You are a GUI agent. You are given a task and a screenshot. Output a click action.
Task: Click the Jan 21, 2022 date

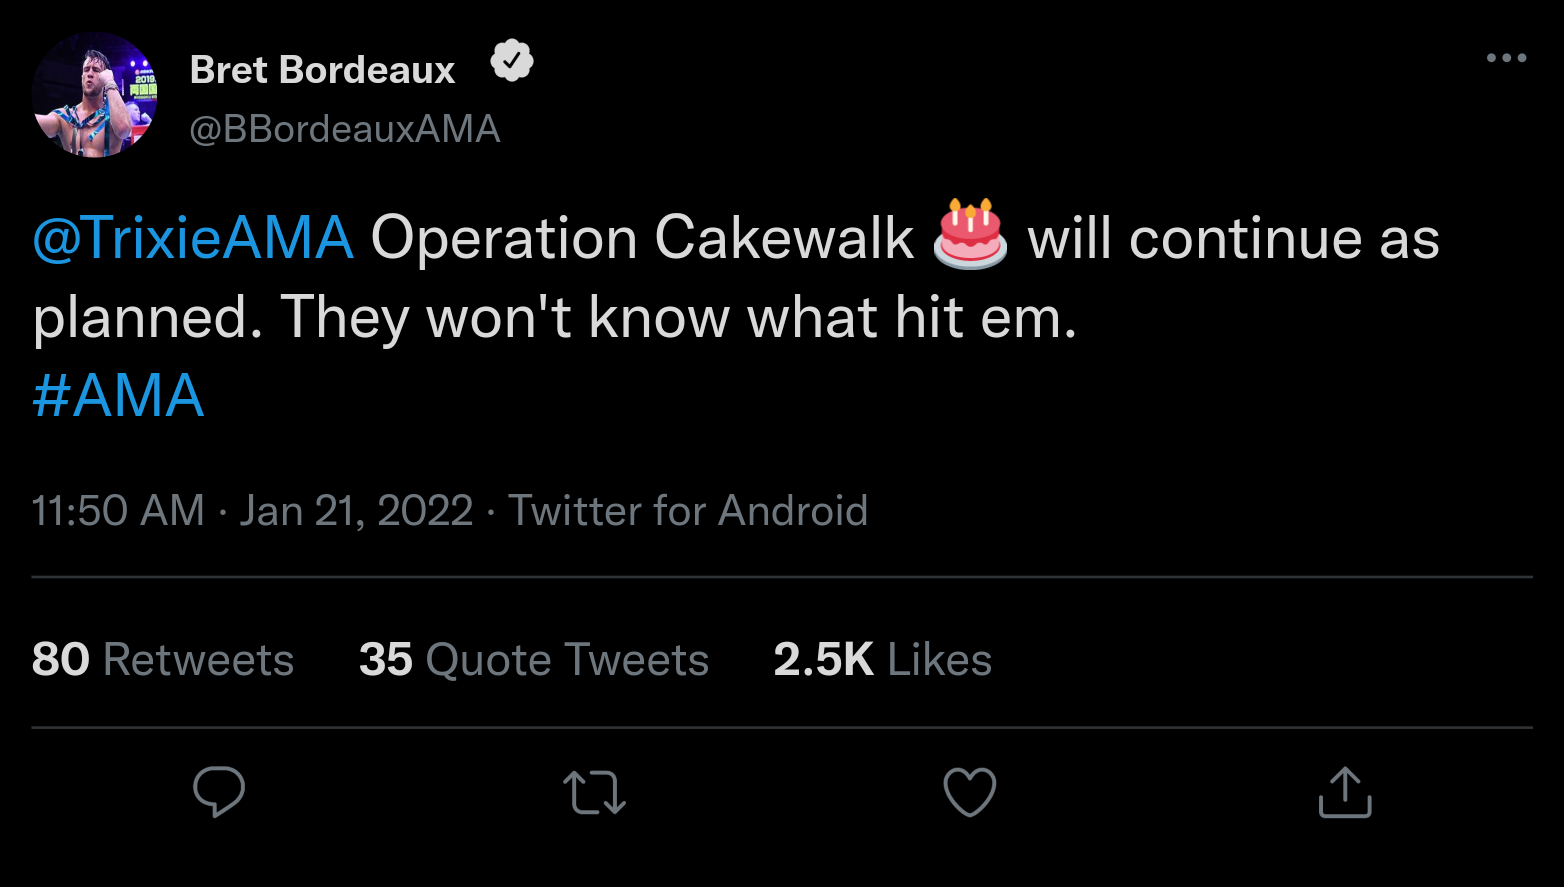[x=356, y=511]
